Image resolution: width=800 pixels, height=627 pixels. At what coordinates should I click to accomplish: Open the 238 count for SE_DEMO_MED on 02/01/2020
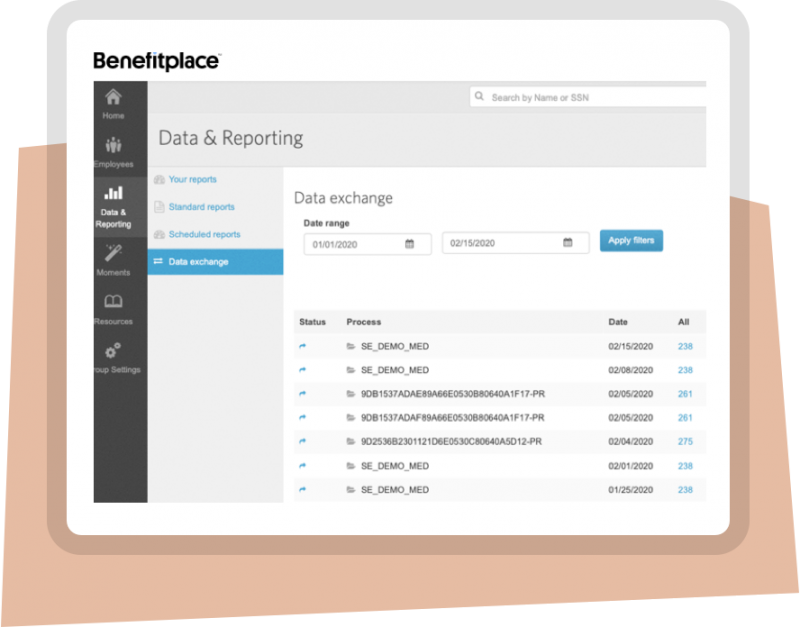pyautogui.click(x=685, y=466)
